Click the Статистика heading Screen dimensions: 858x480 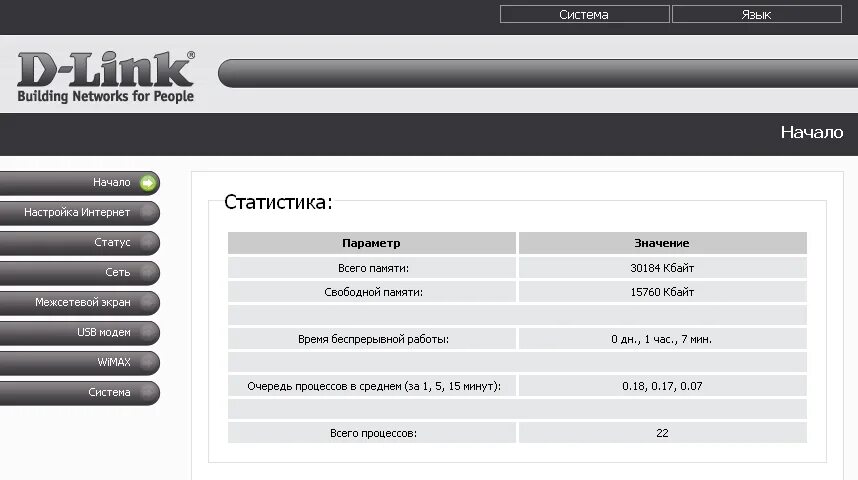point(278,202)
